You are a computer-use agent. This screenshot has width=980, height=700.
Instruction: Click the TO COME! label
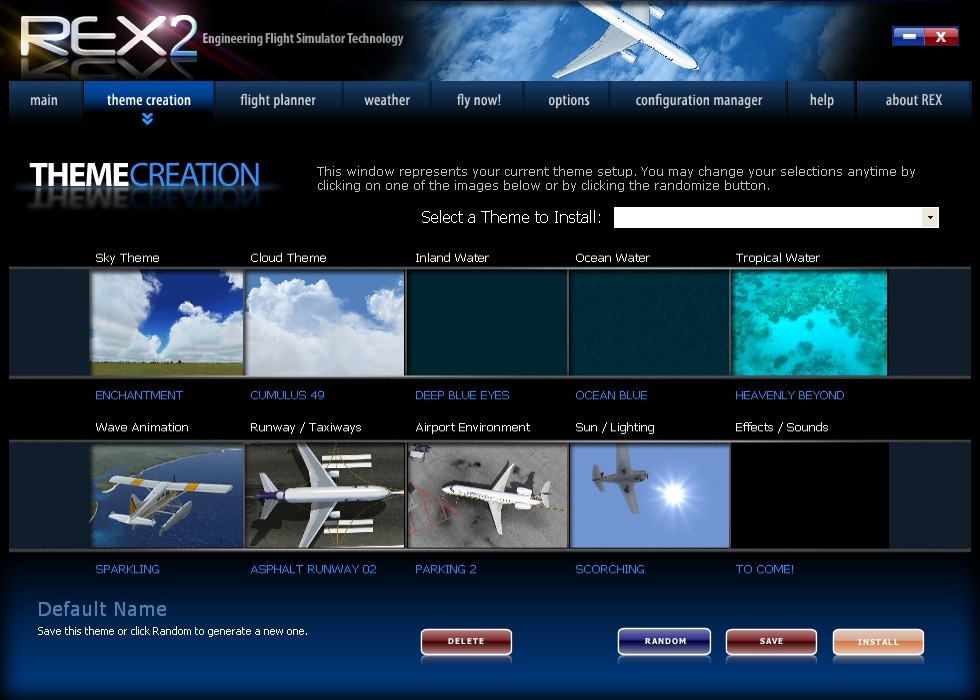(764, 569)
